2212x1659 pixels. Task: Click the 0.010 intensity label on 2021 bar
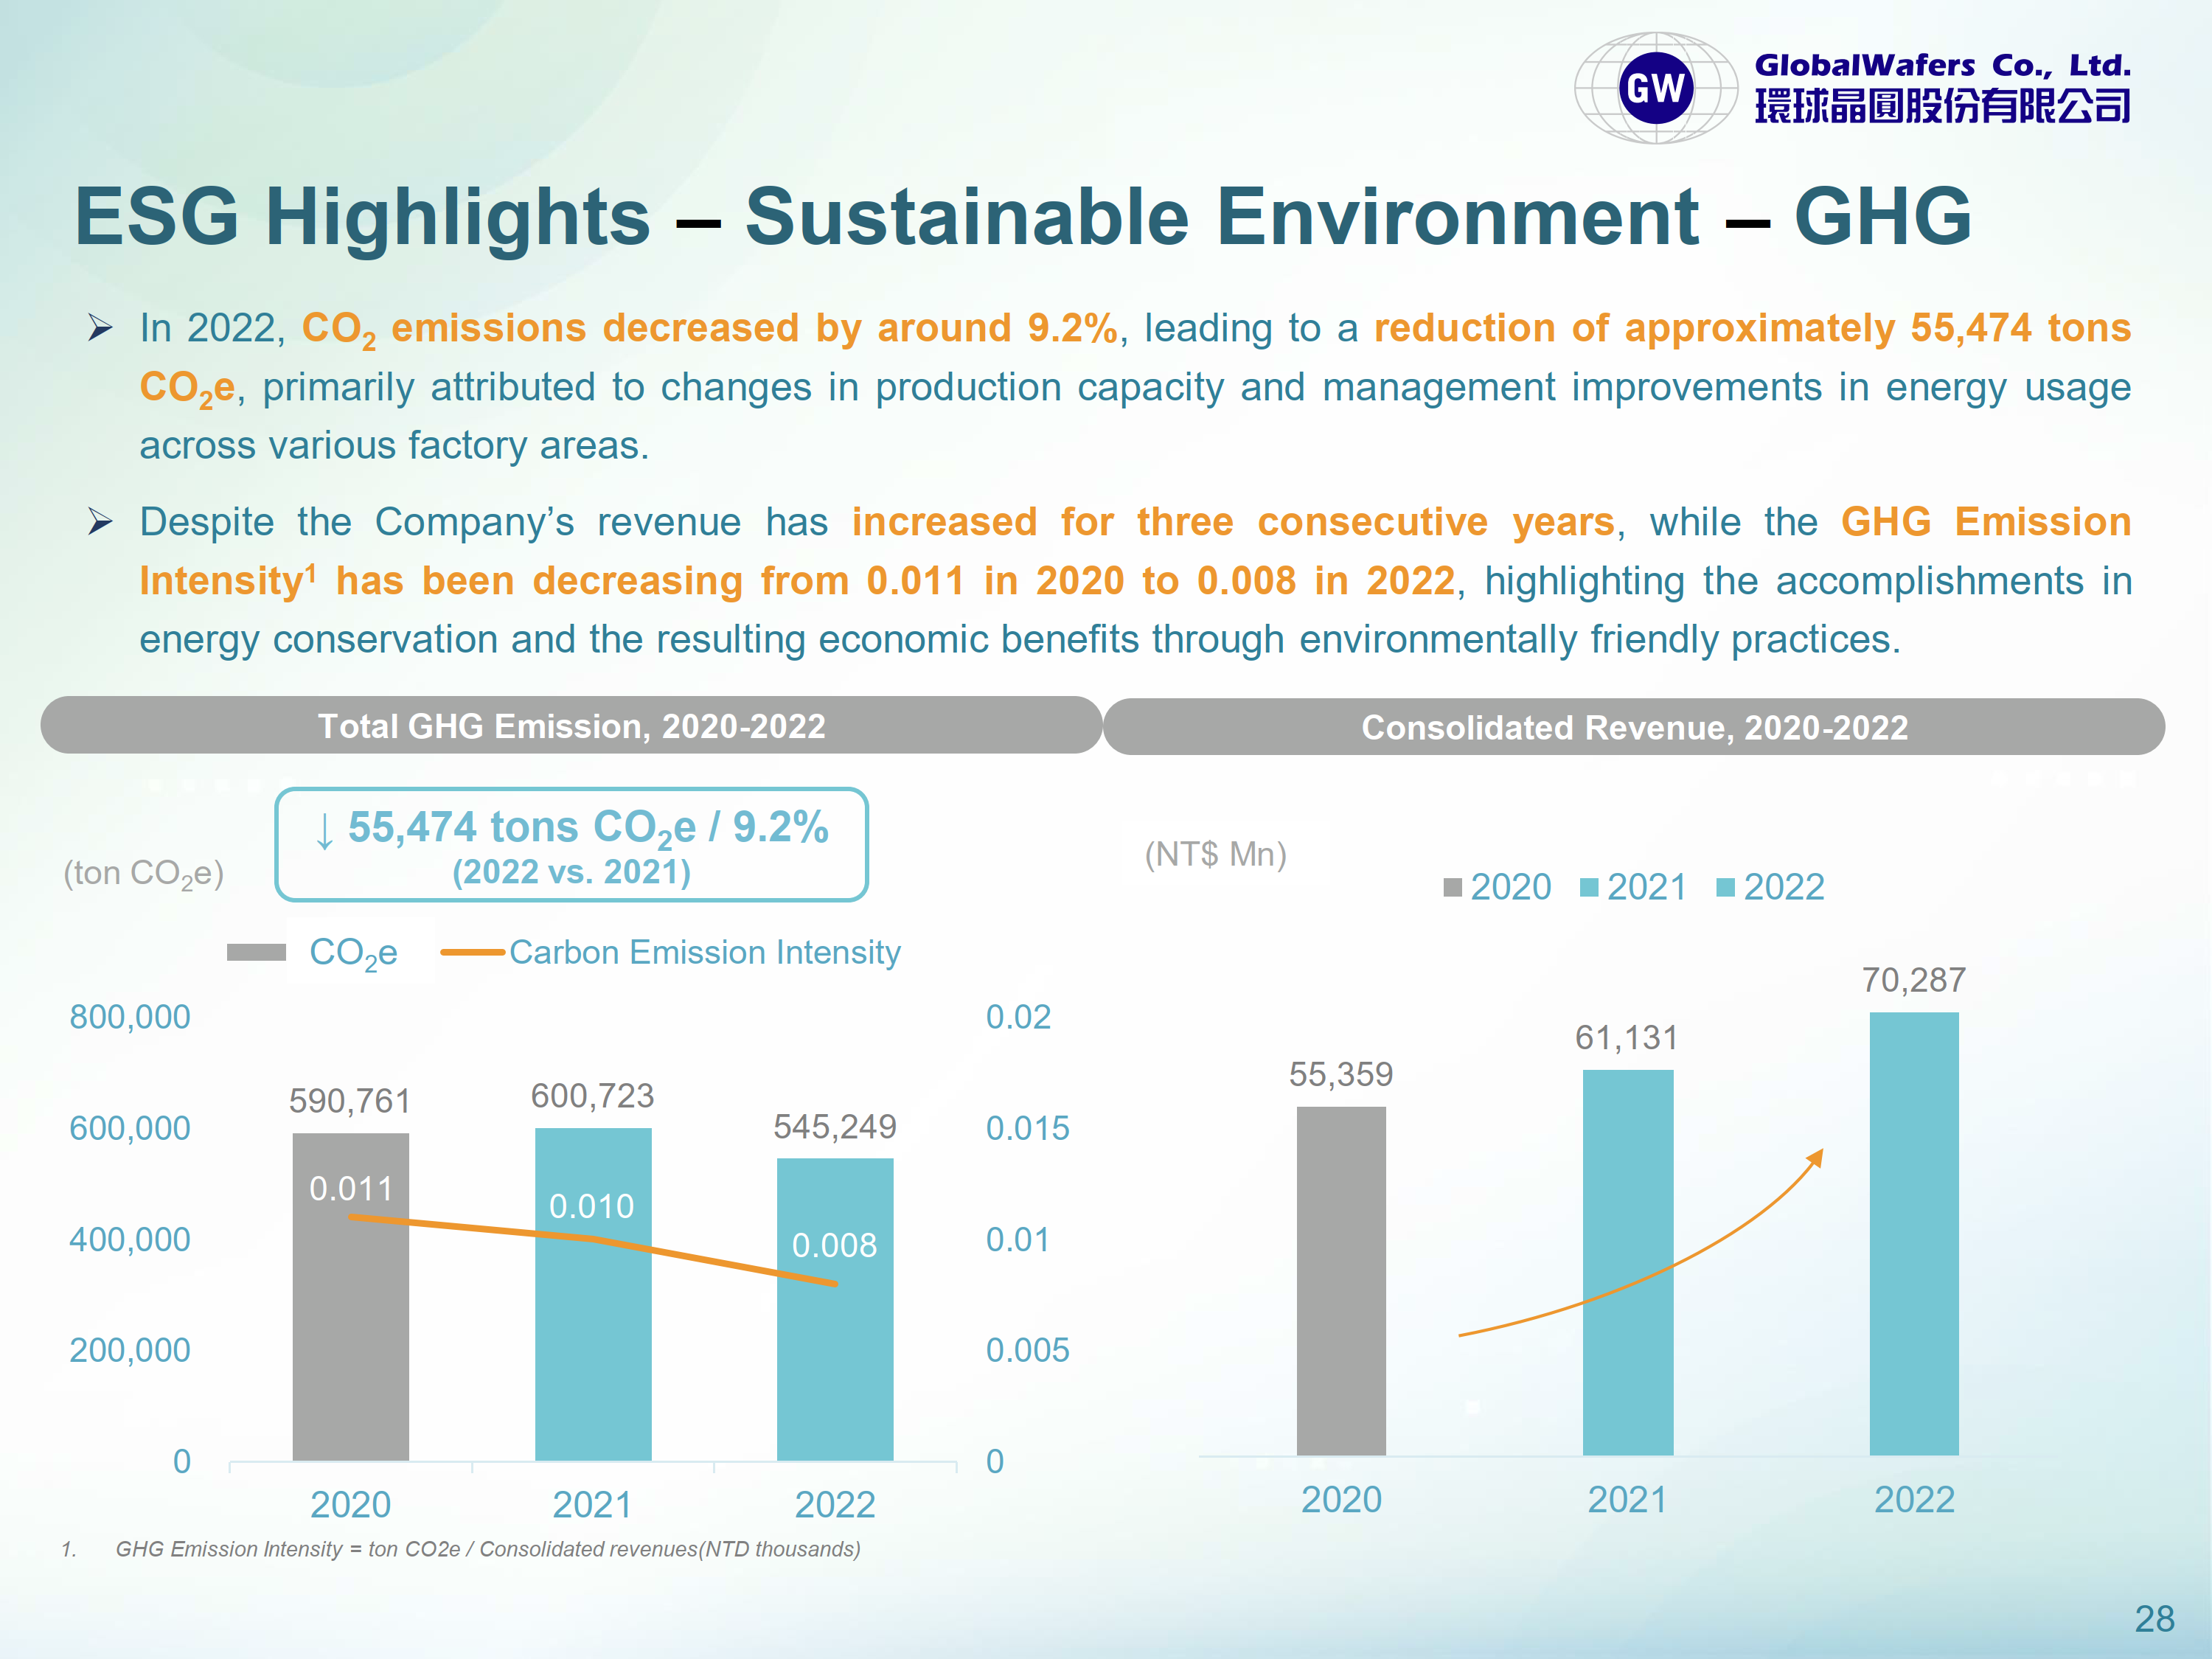coord(592,1206)
